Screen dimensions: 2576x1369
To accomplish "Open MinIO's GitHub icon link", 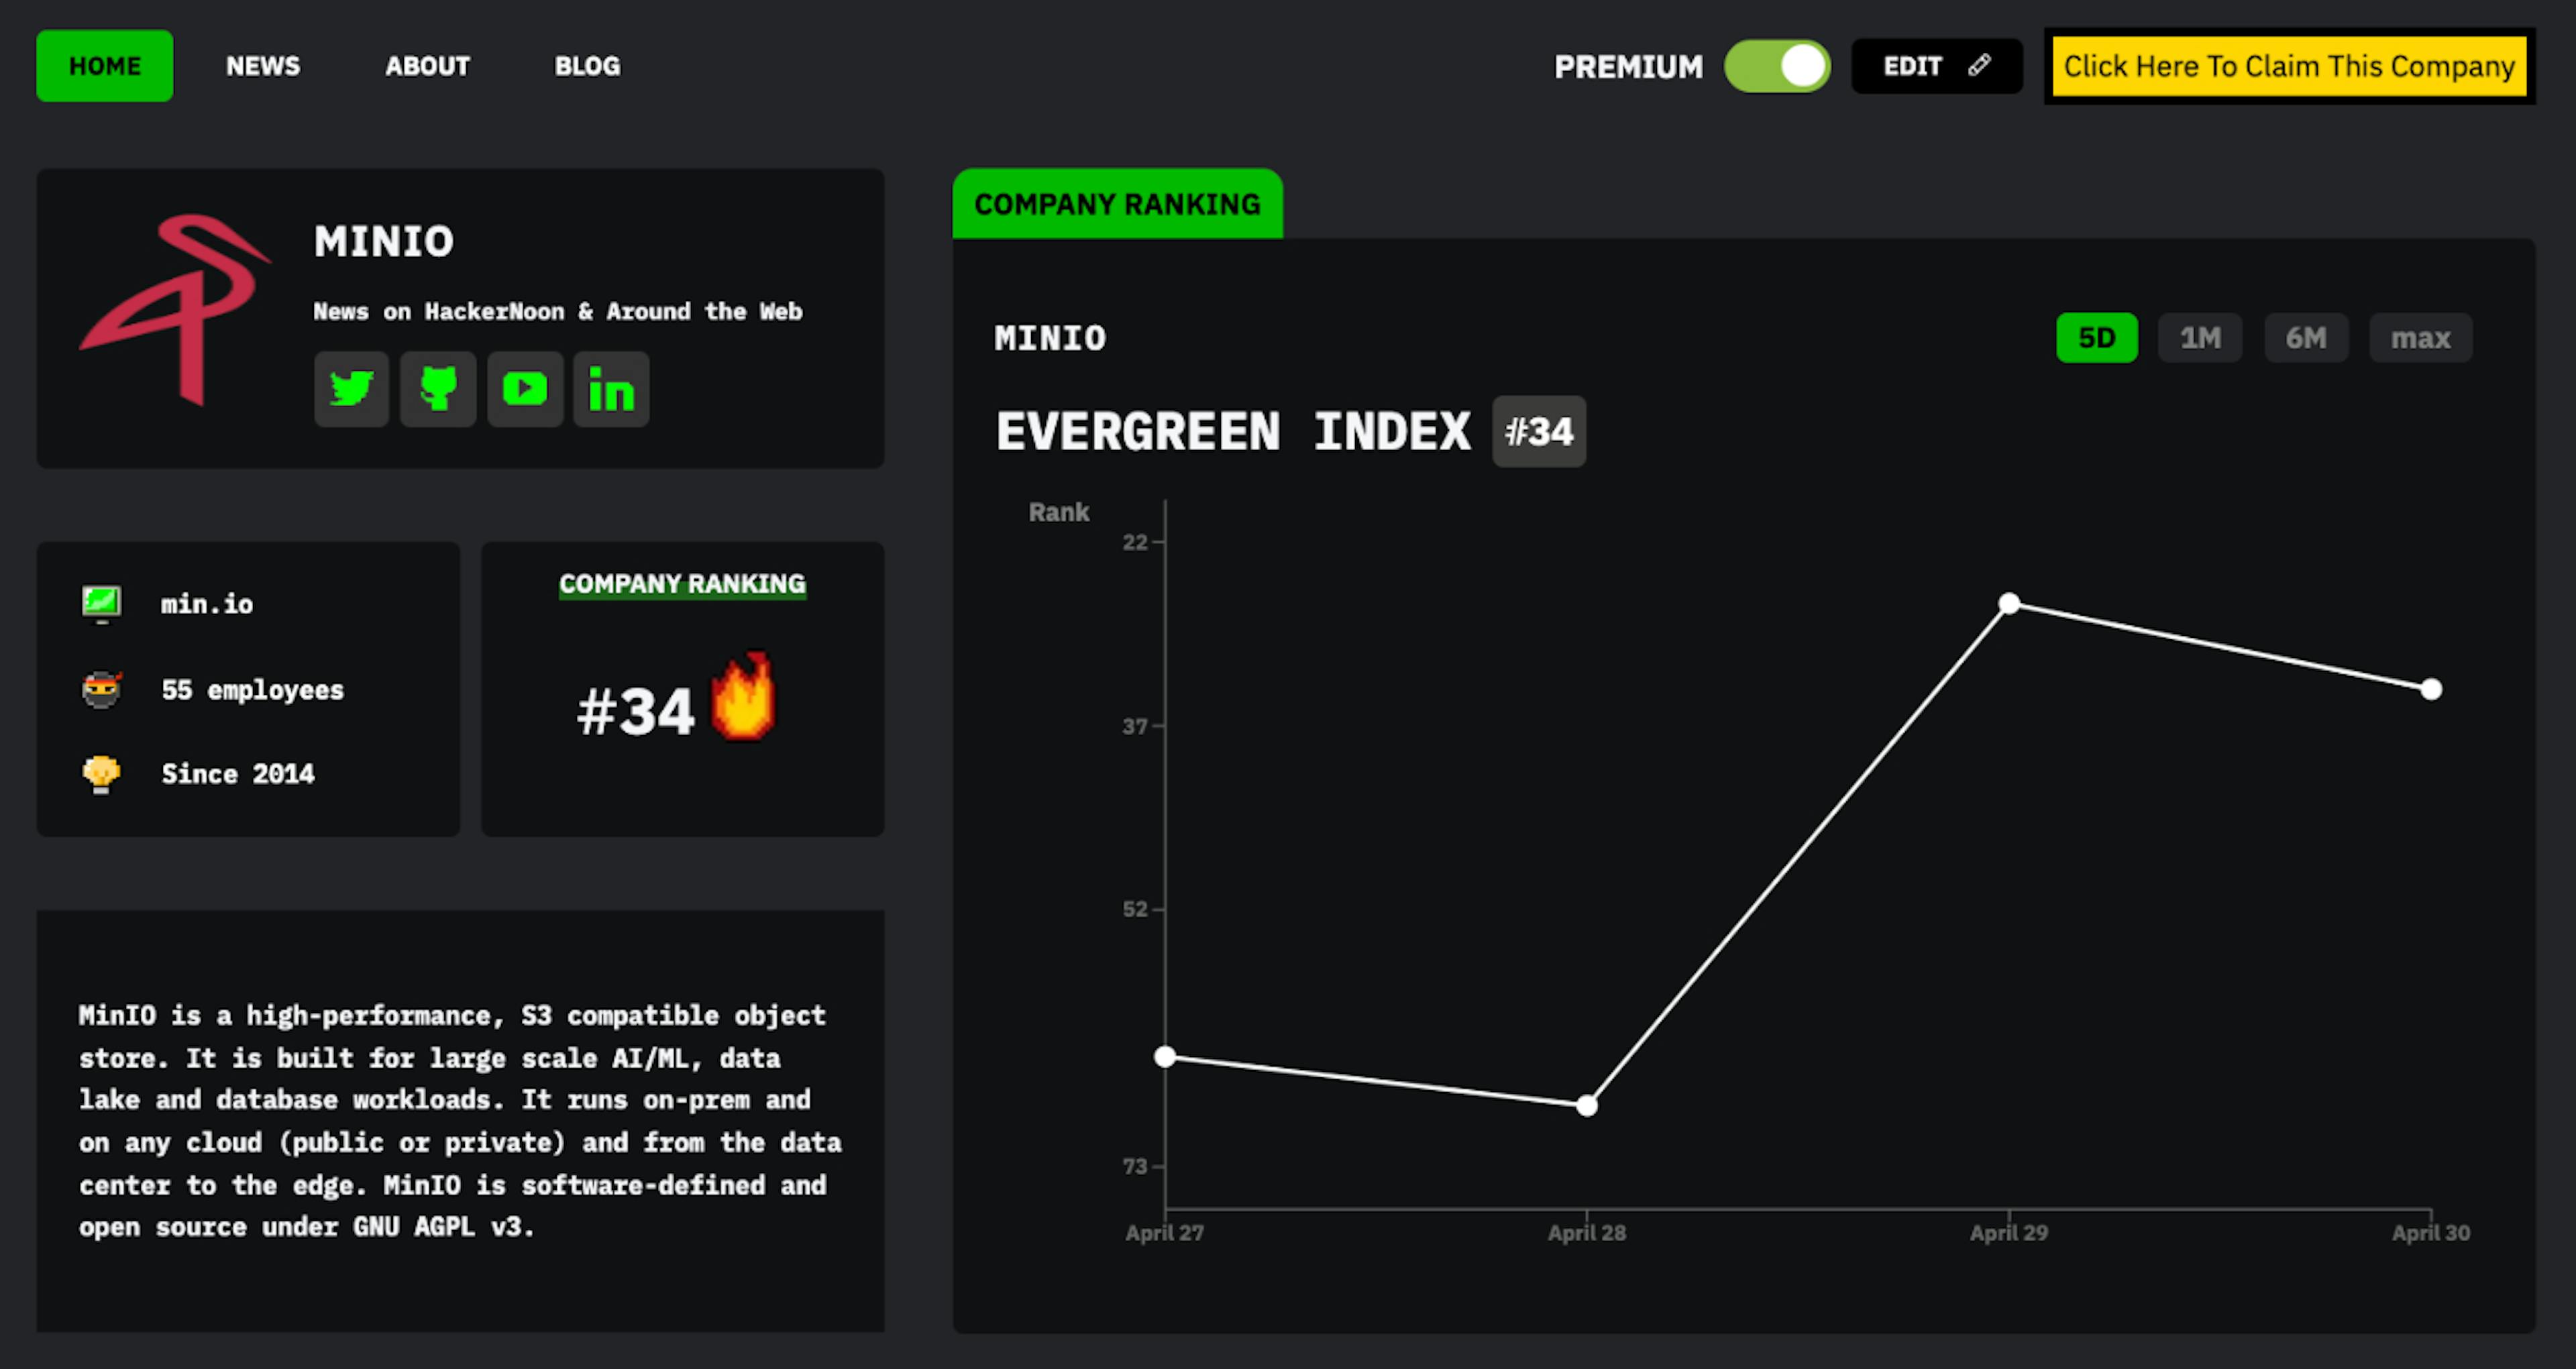I will pos(438,389).
